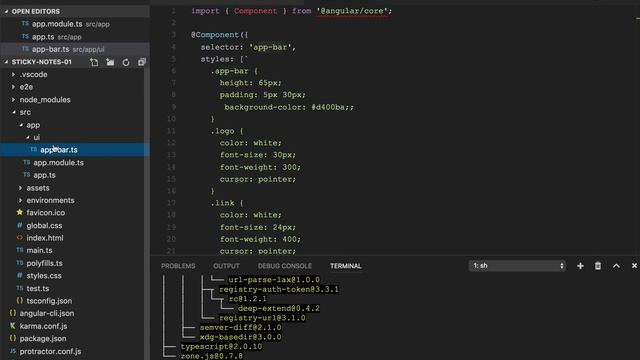This screenshot has width=640, height=360.
Task: Click the Karma icon beside karma.conf.js
Action: pyautogui.click(x=13, y=326)
